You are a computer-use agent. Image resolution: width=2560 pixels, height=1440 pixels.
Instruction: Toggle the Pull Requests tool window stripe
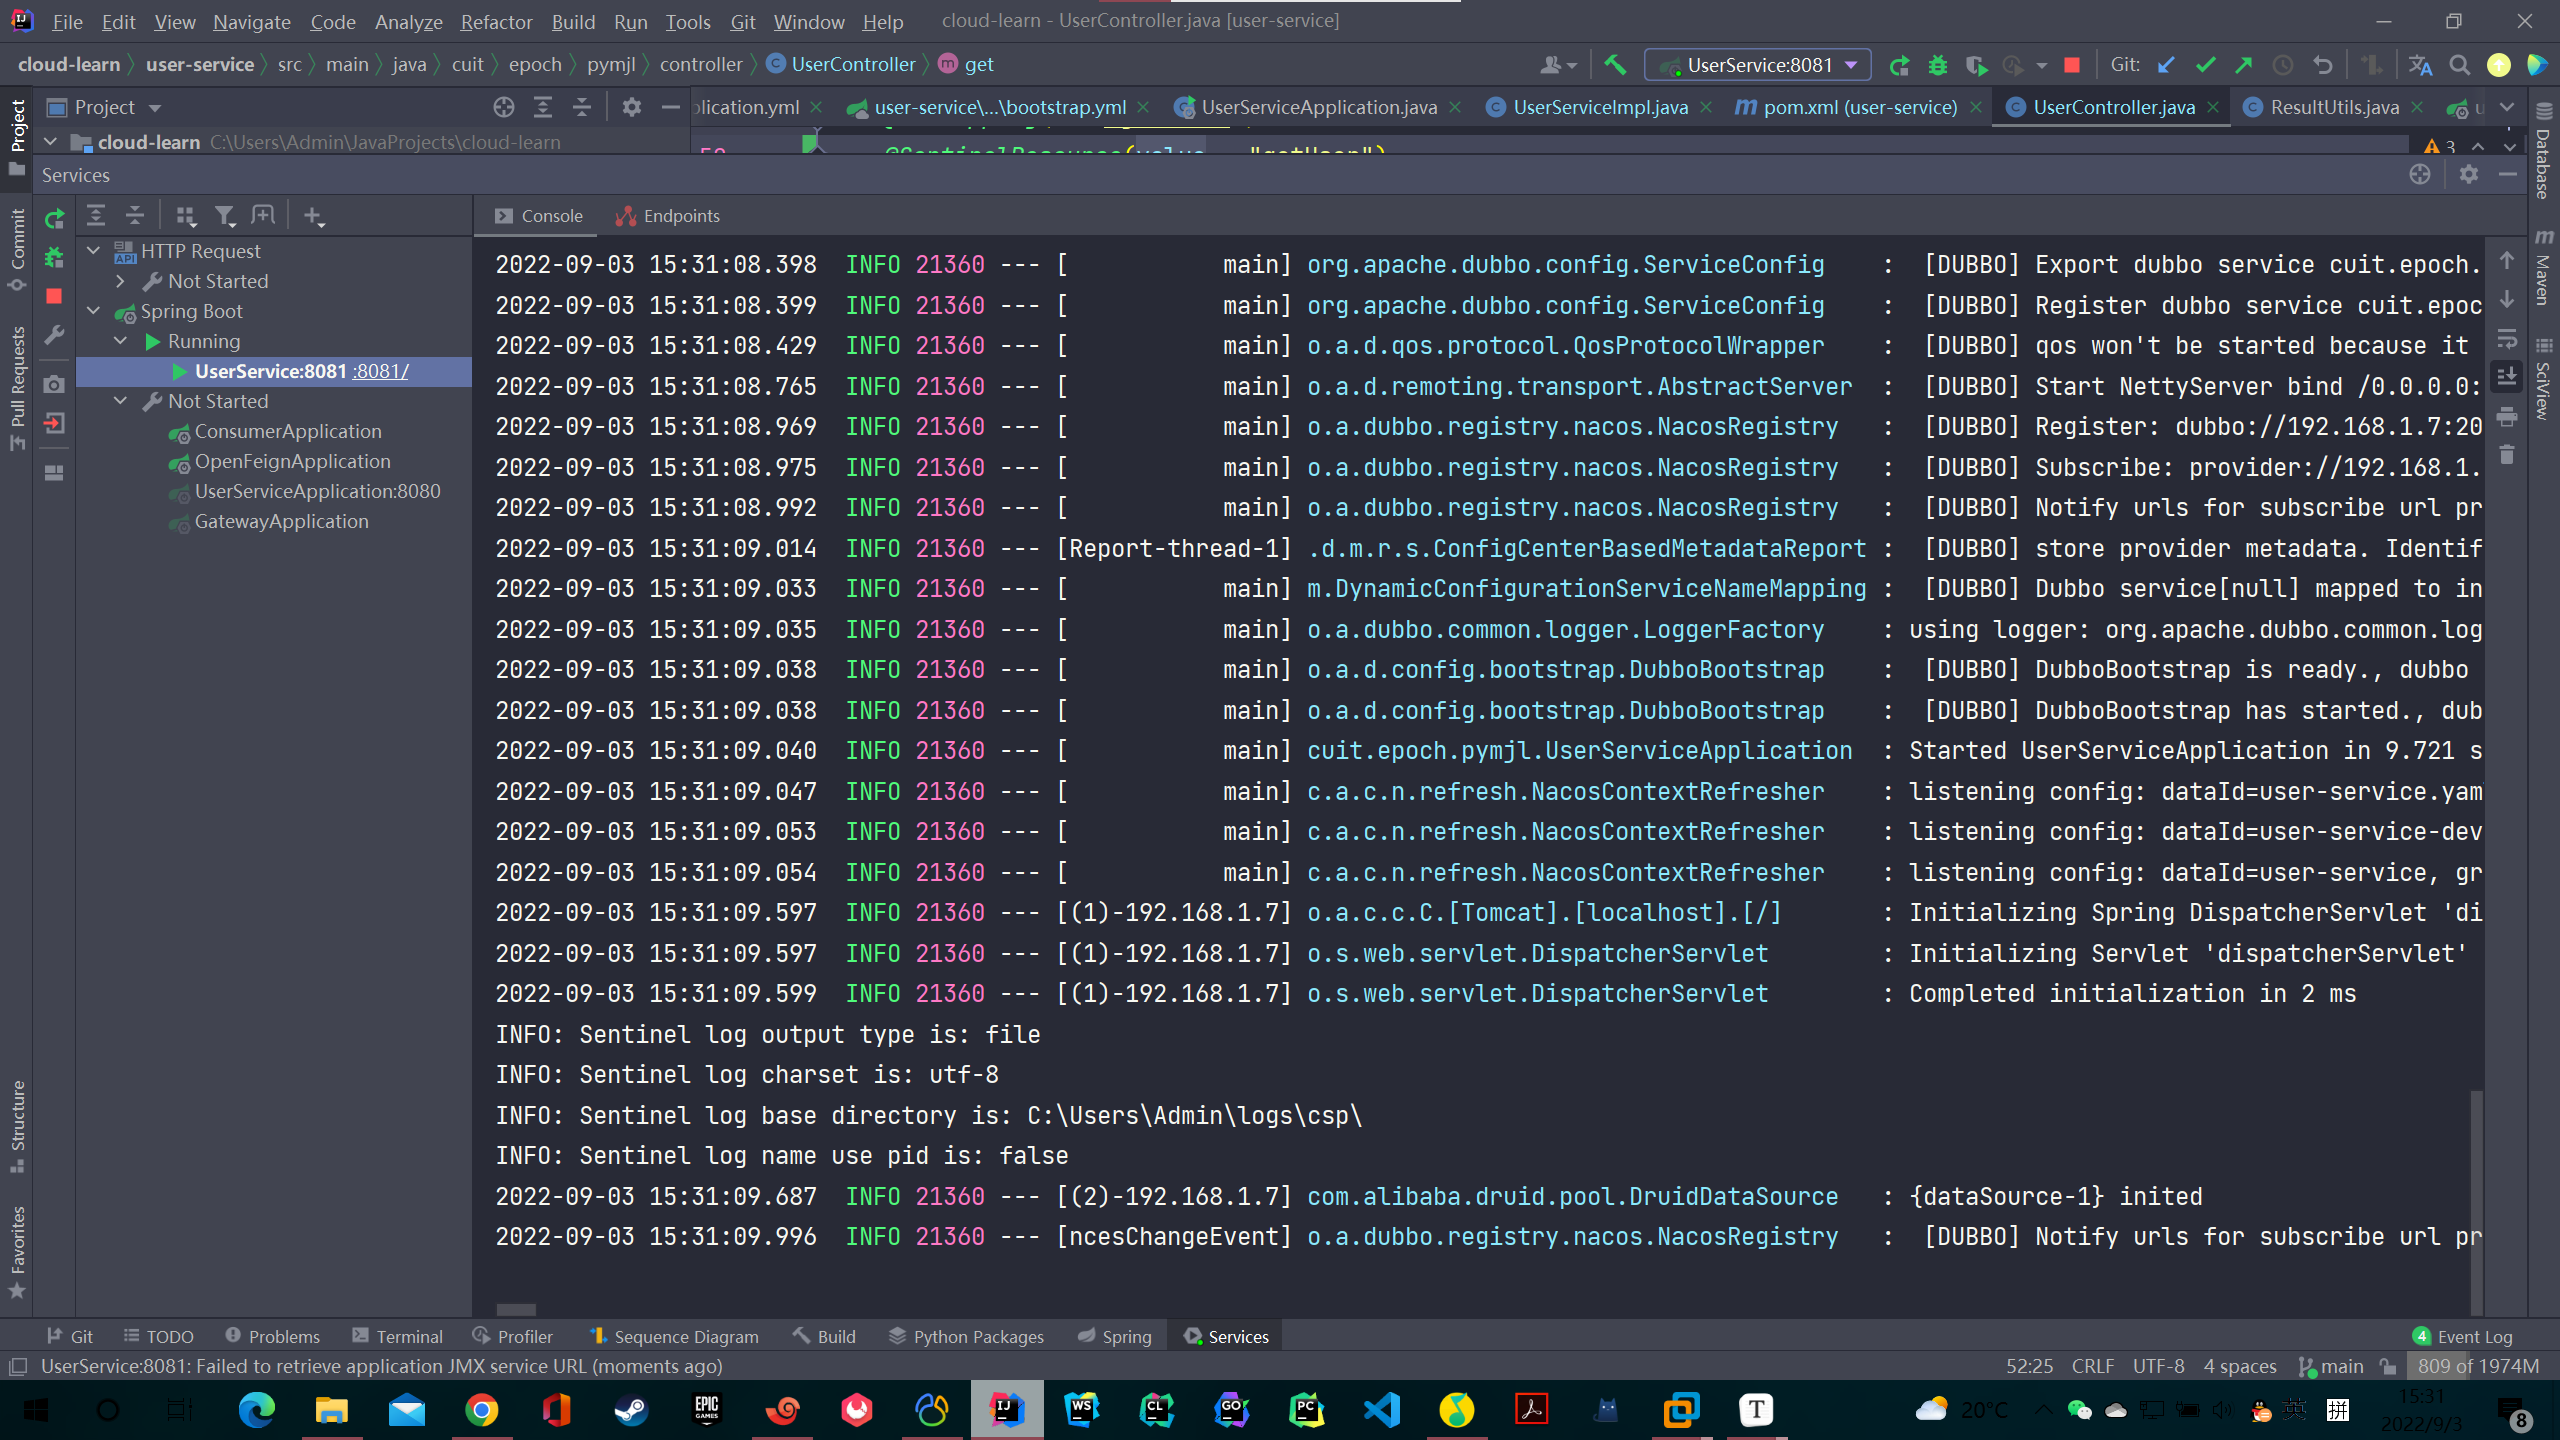click(x=17, y=388)
